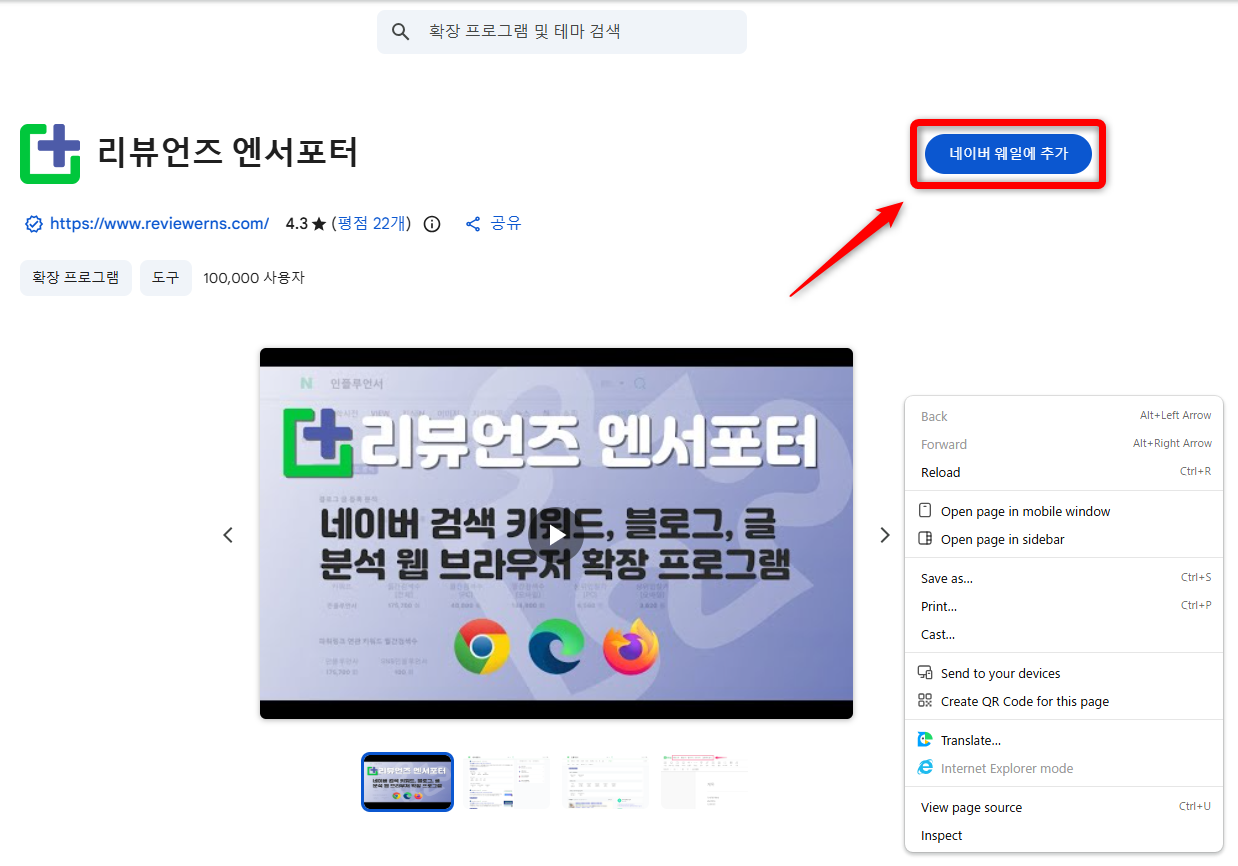1238x866 pixels.
Task: Click the 리뷰언즈 엔서포터 extension logo icon
Action: 50,154
